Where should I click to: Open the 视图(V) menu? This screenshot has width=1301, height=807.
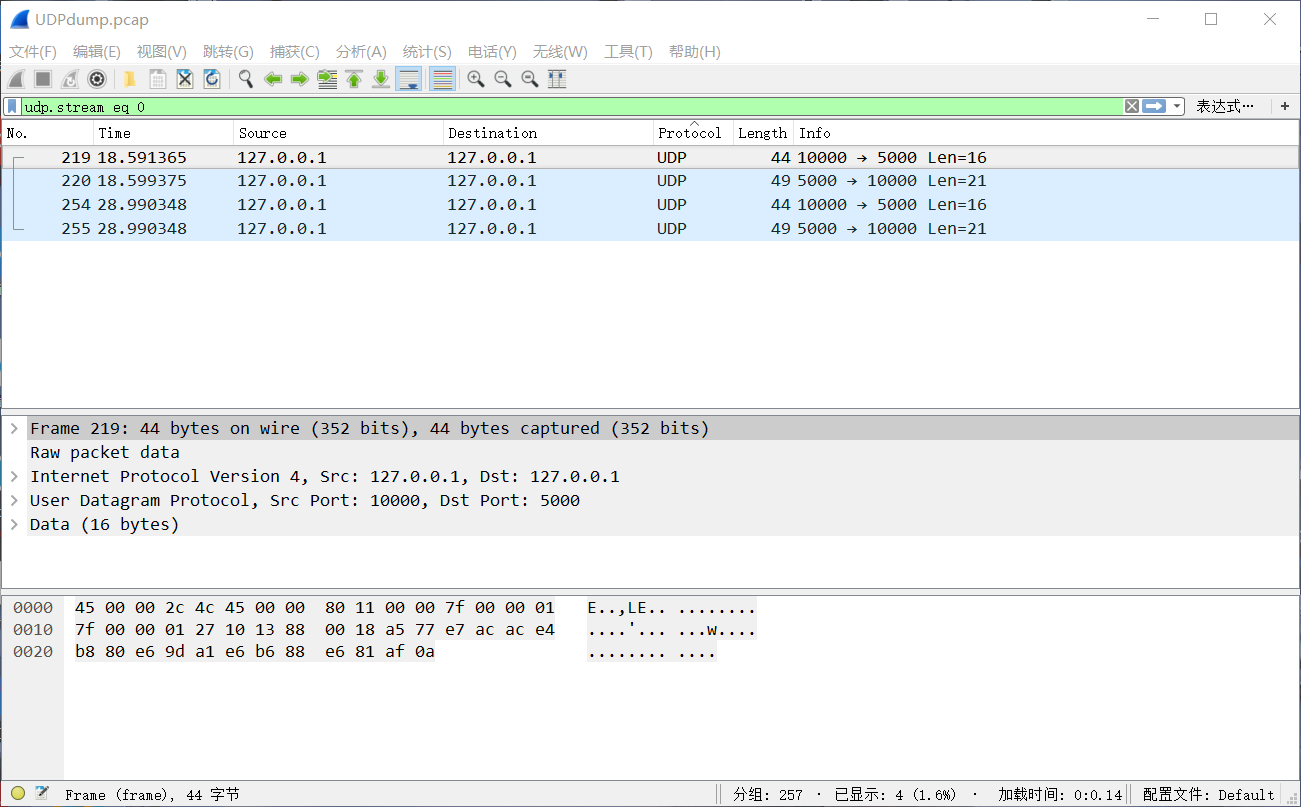click(162, 52)
